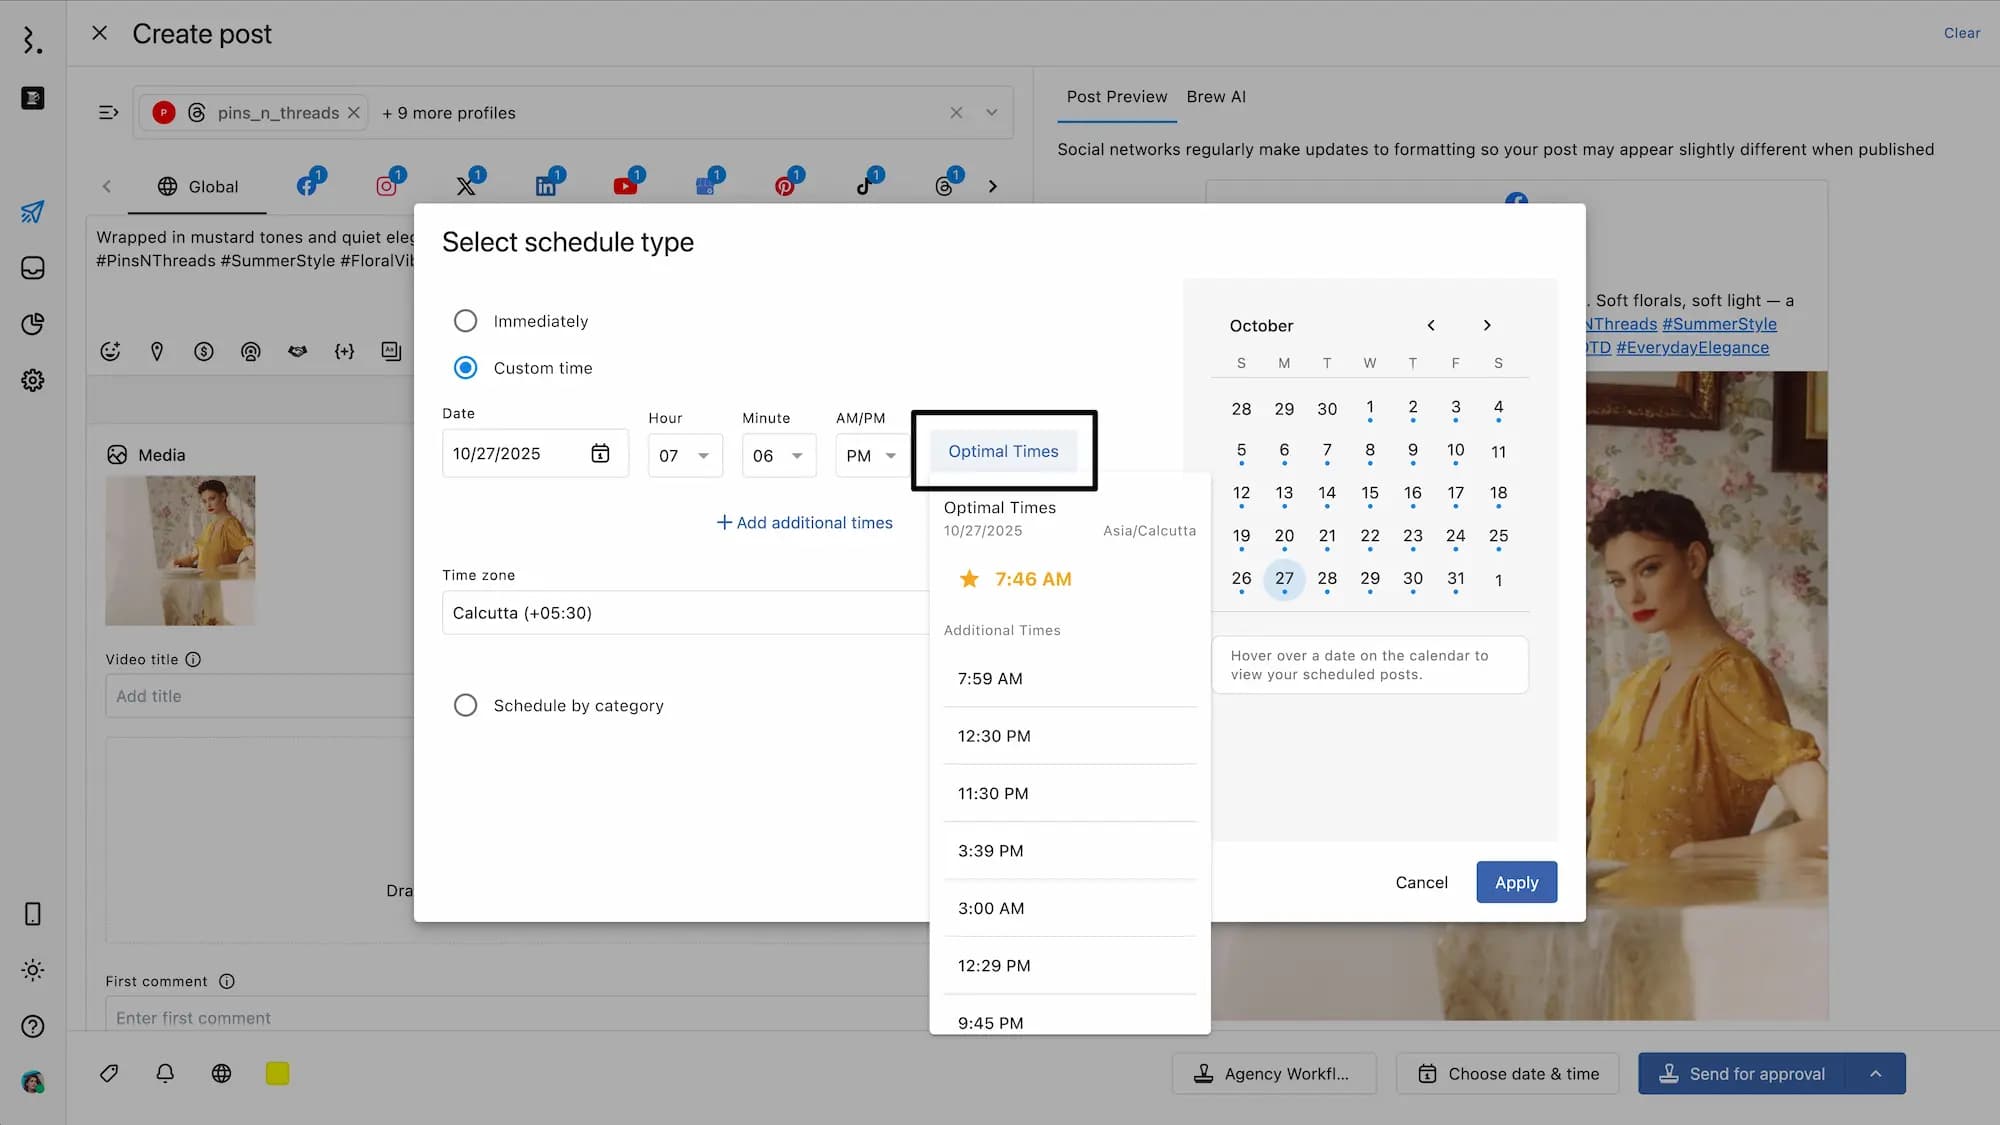Select the Pinterest network tab icon
This screenshot has height=1125, width=2000.
(785, 186)
